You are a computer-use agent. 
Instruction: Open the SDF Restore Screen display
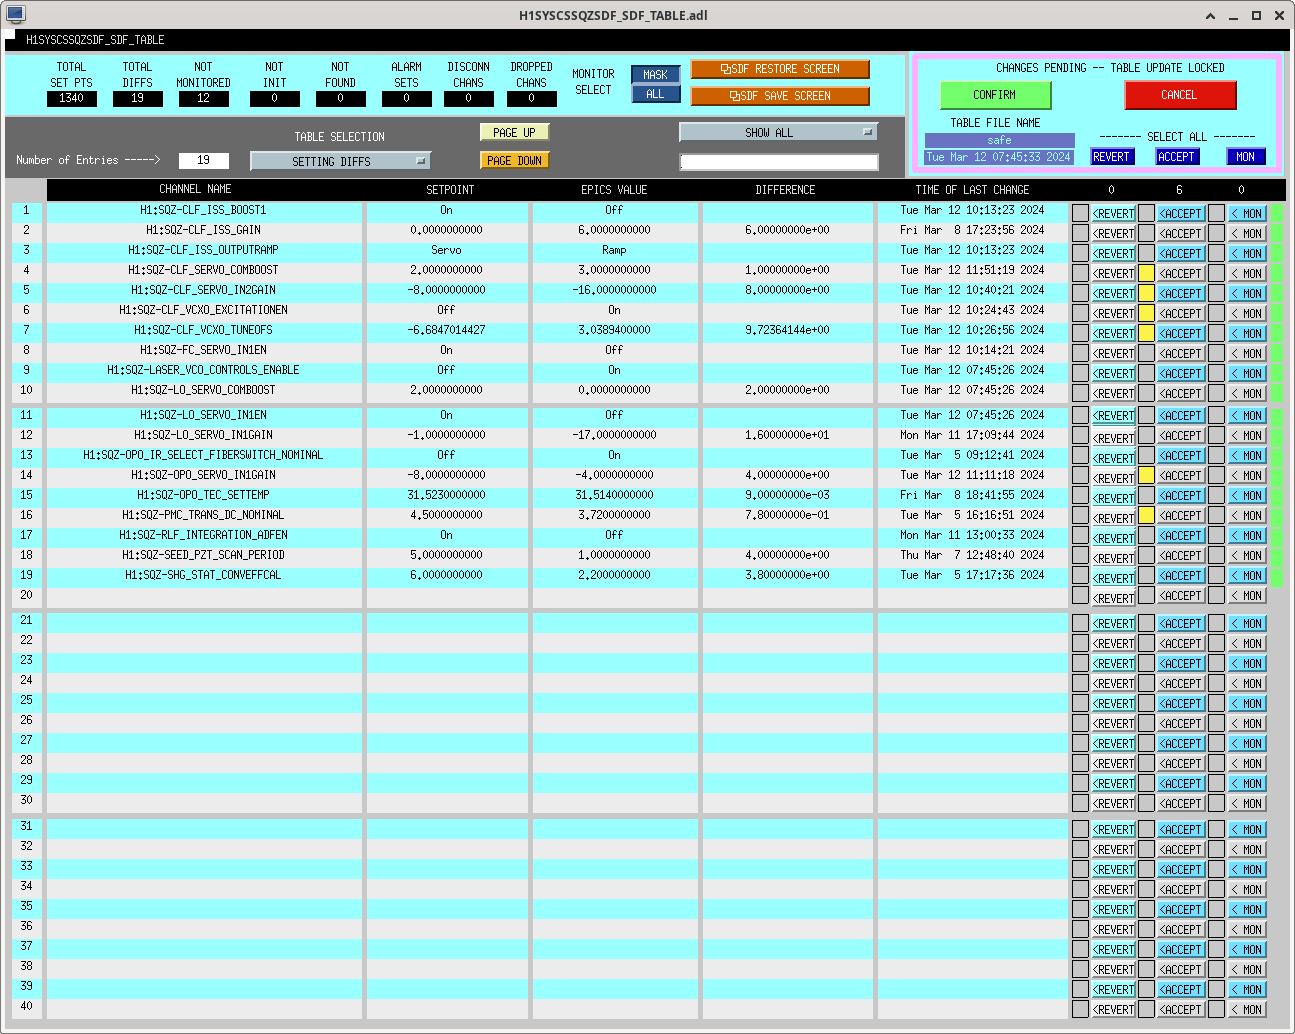(x=779, y=69)
